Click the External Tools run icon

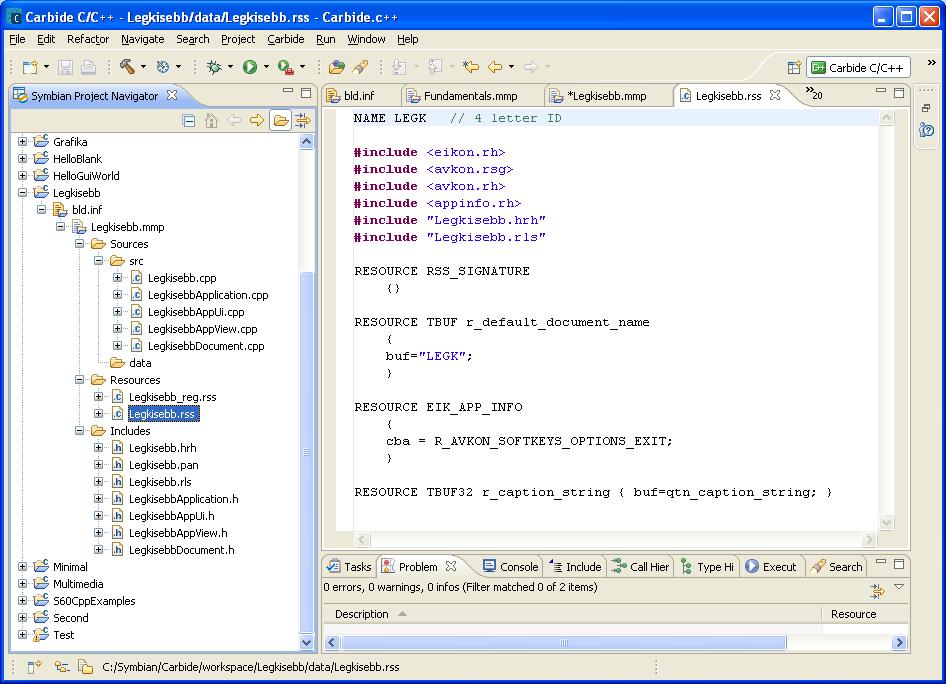(285, 67)
